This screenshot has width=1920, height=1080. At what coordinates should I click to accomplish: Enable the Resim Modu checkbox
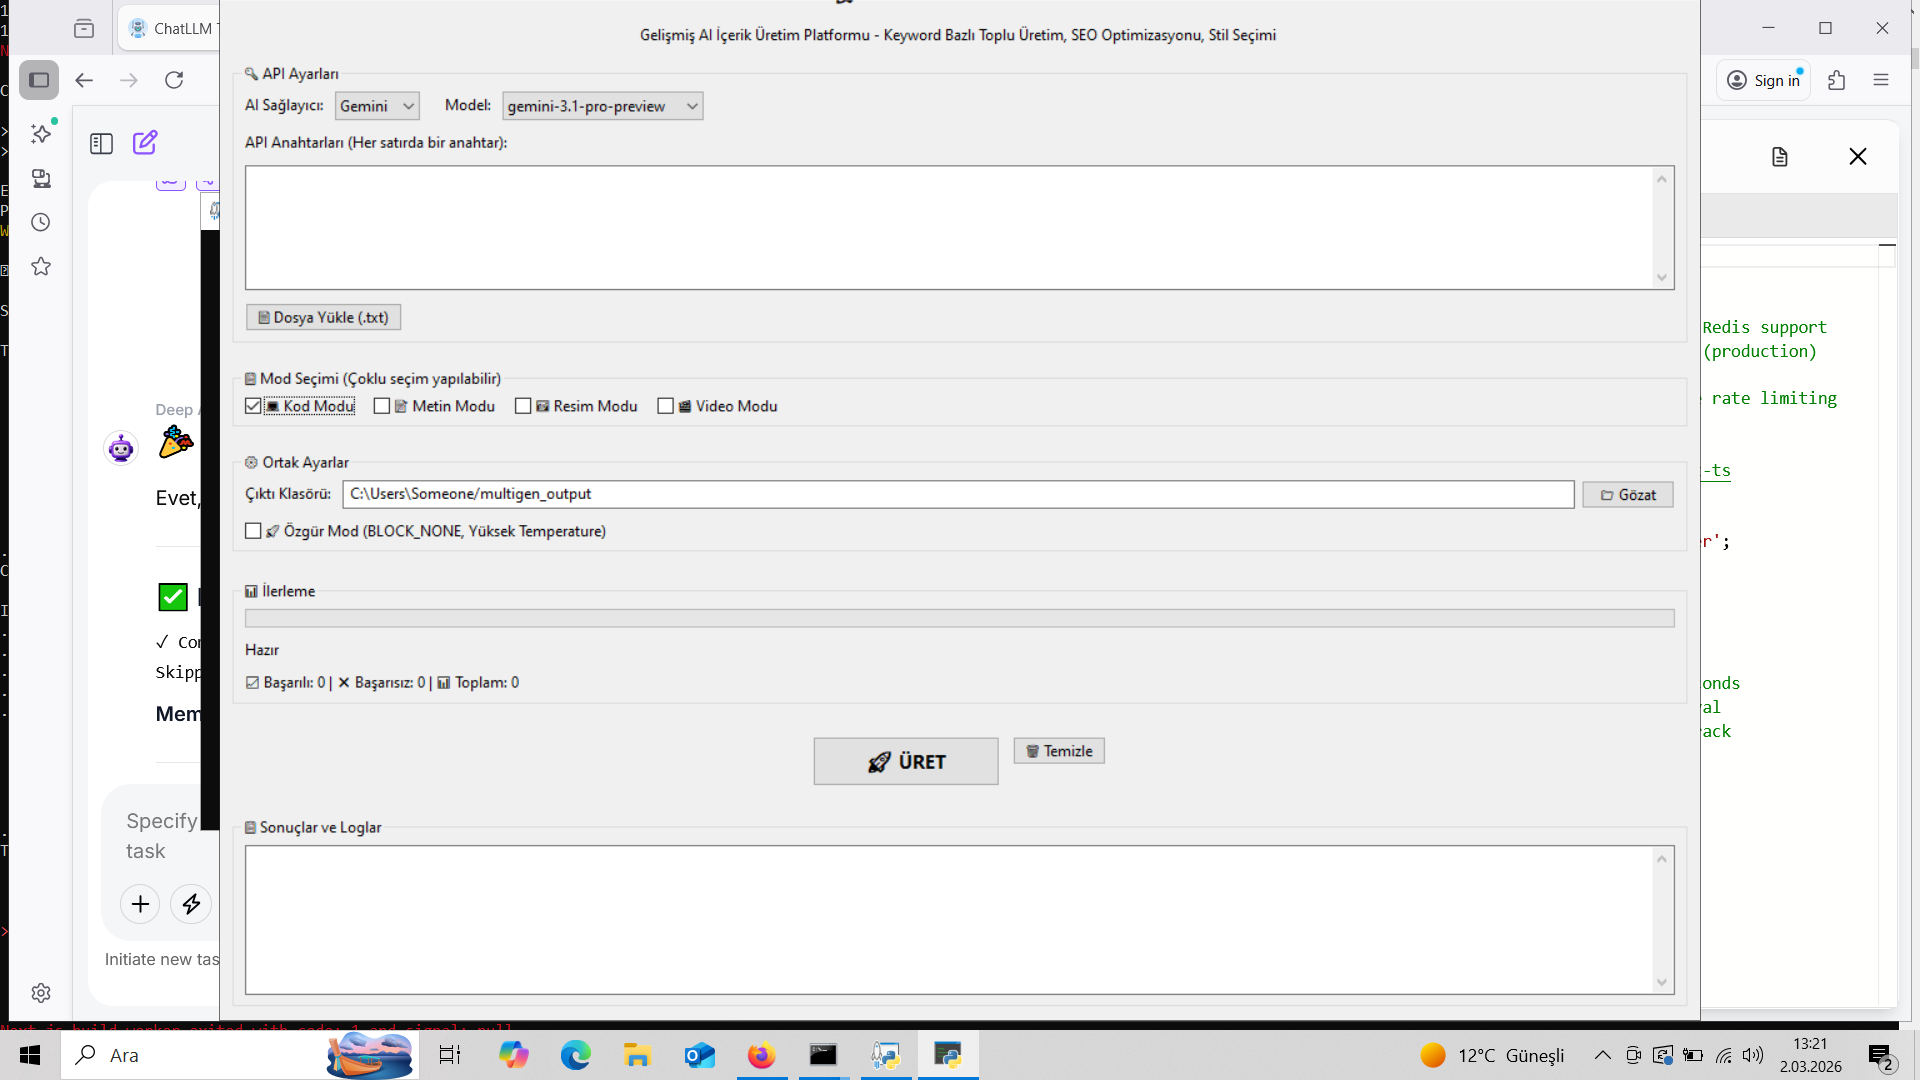(x=523, y=406)
